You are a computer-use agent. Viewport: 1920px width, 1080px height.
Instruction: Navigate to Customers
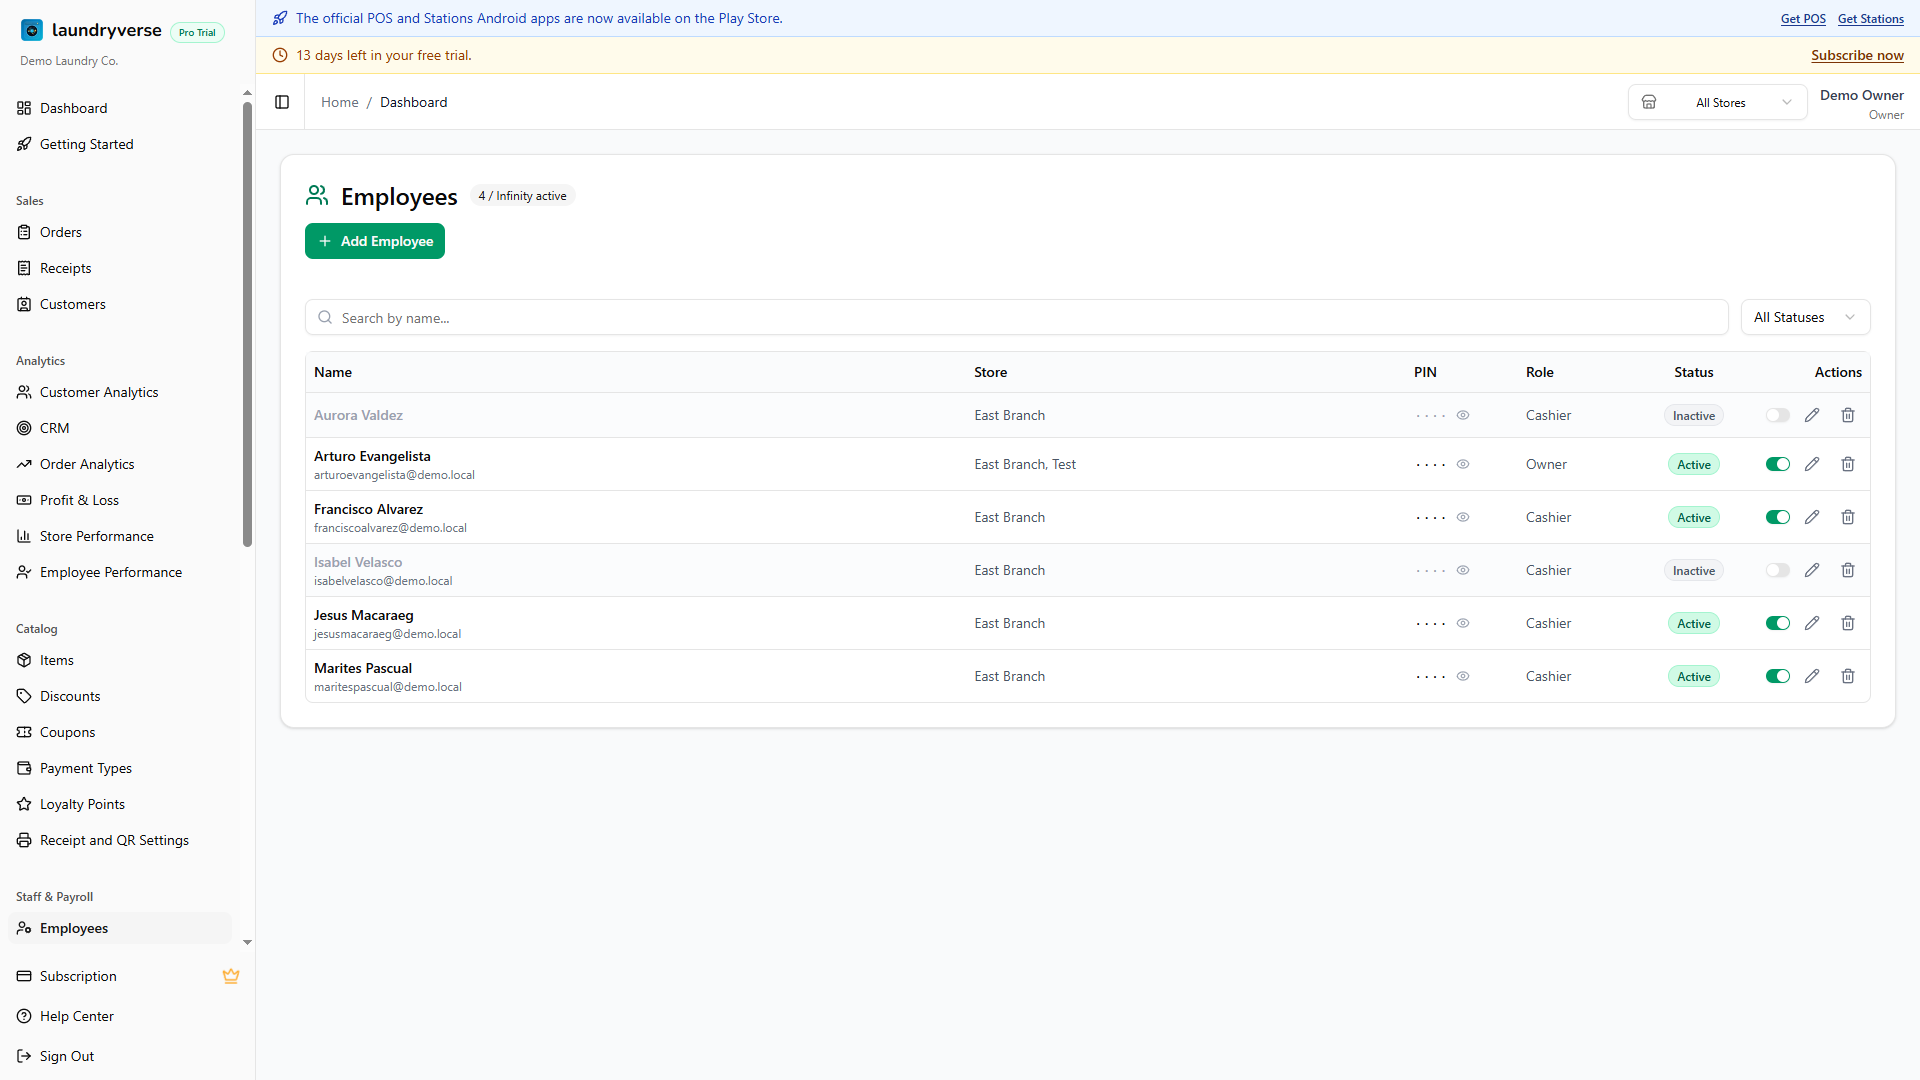(x=120, y=304)
